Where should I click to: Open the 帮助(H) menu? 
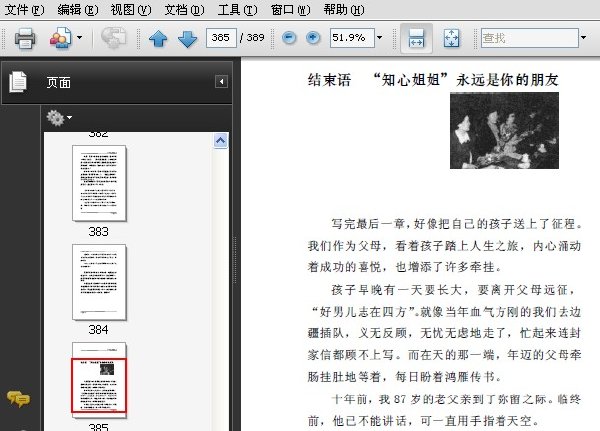tap(344, 10)
